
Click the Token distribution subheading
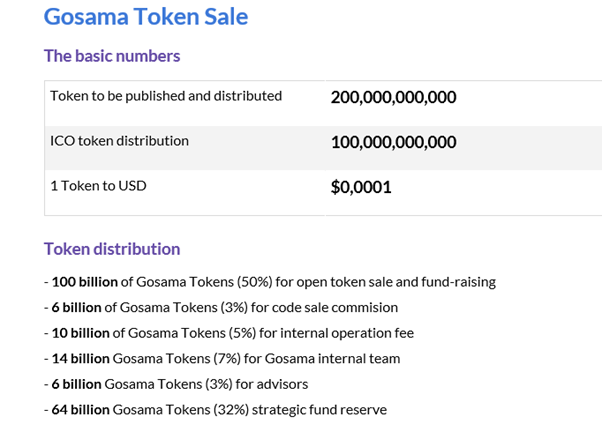112,249
